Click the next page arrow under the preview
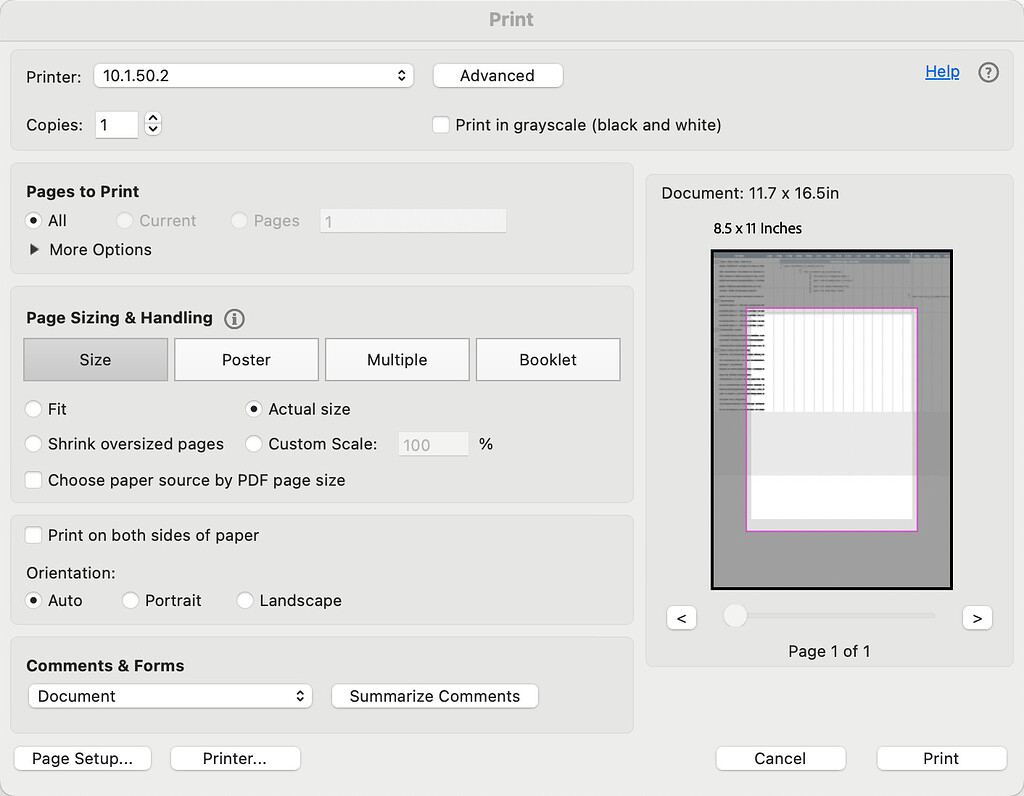 [x=978, y=617]
